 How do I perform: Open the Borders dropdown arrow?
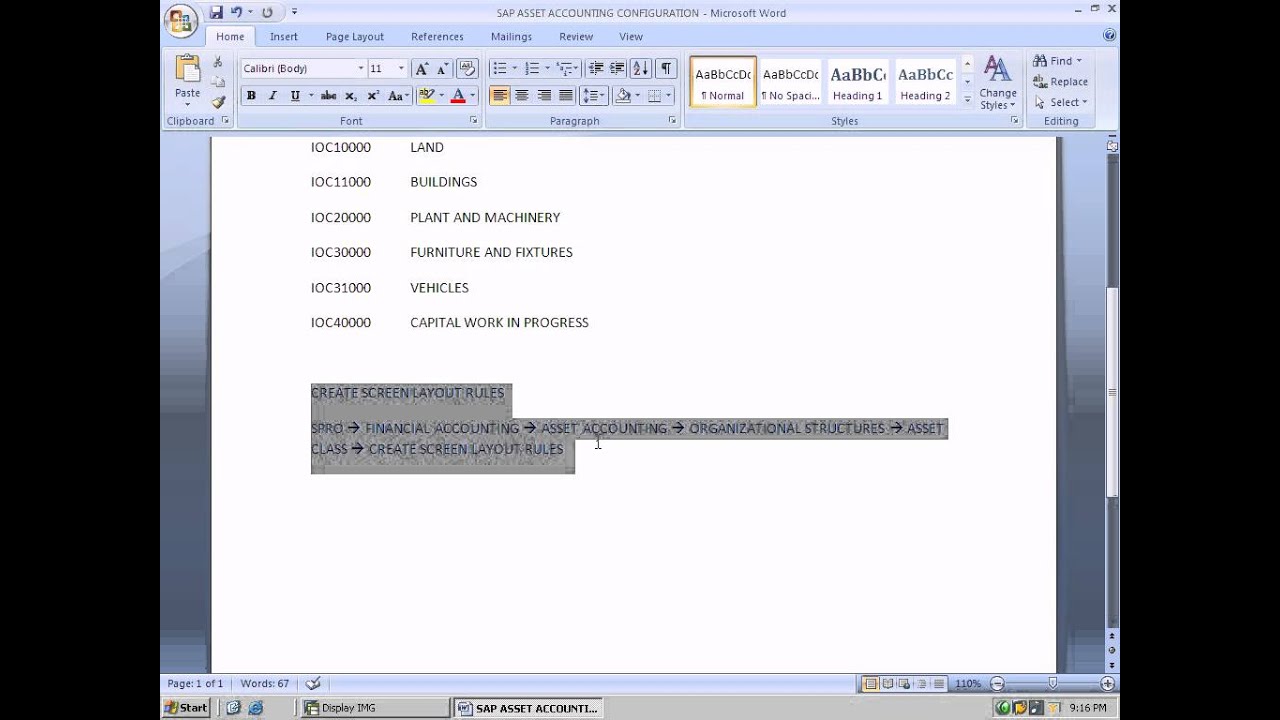669,96
